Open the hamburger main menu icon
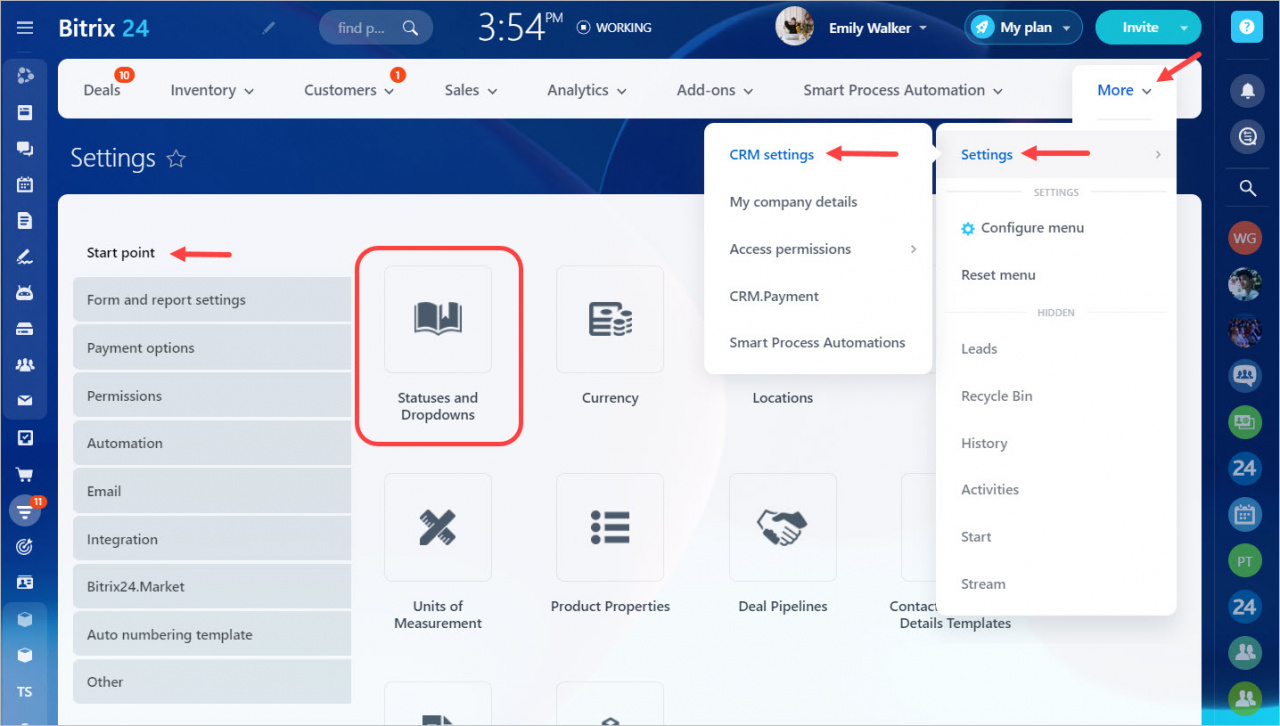1280x726 pixels. (25, 28)
